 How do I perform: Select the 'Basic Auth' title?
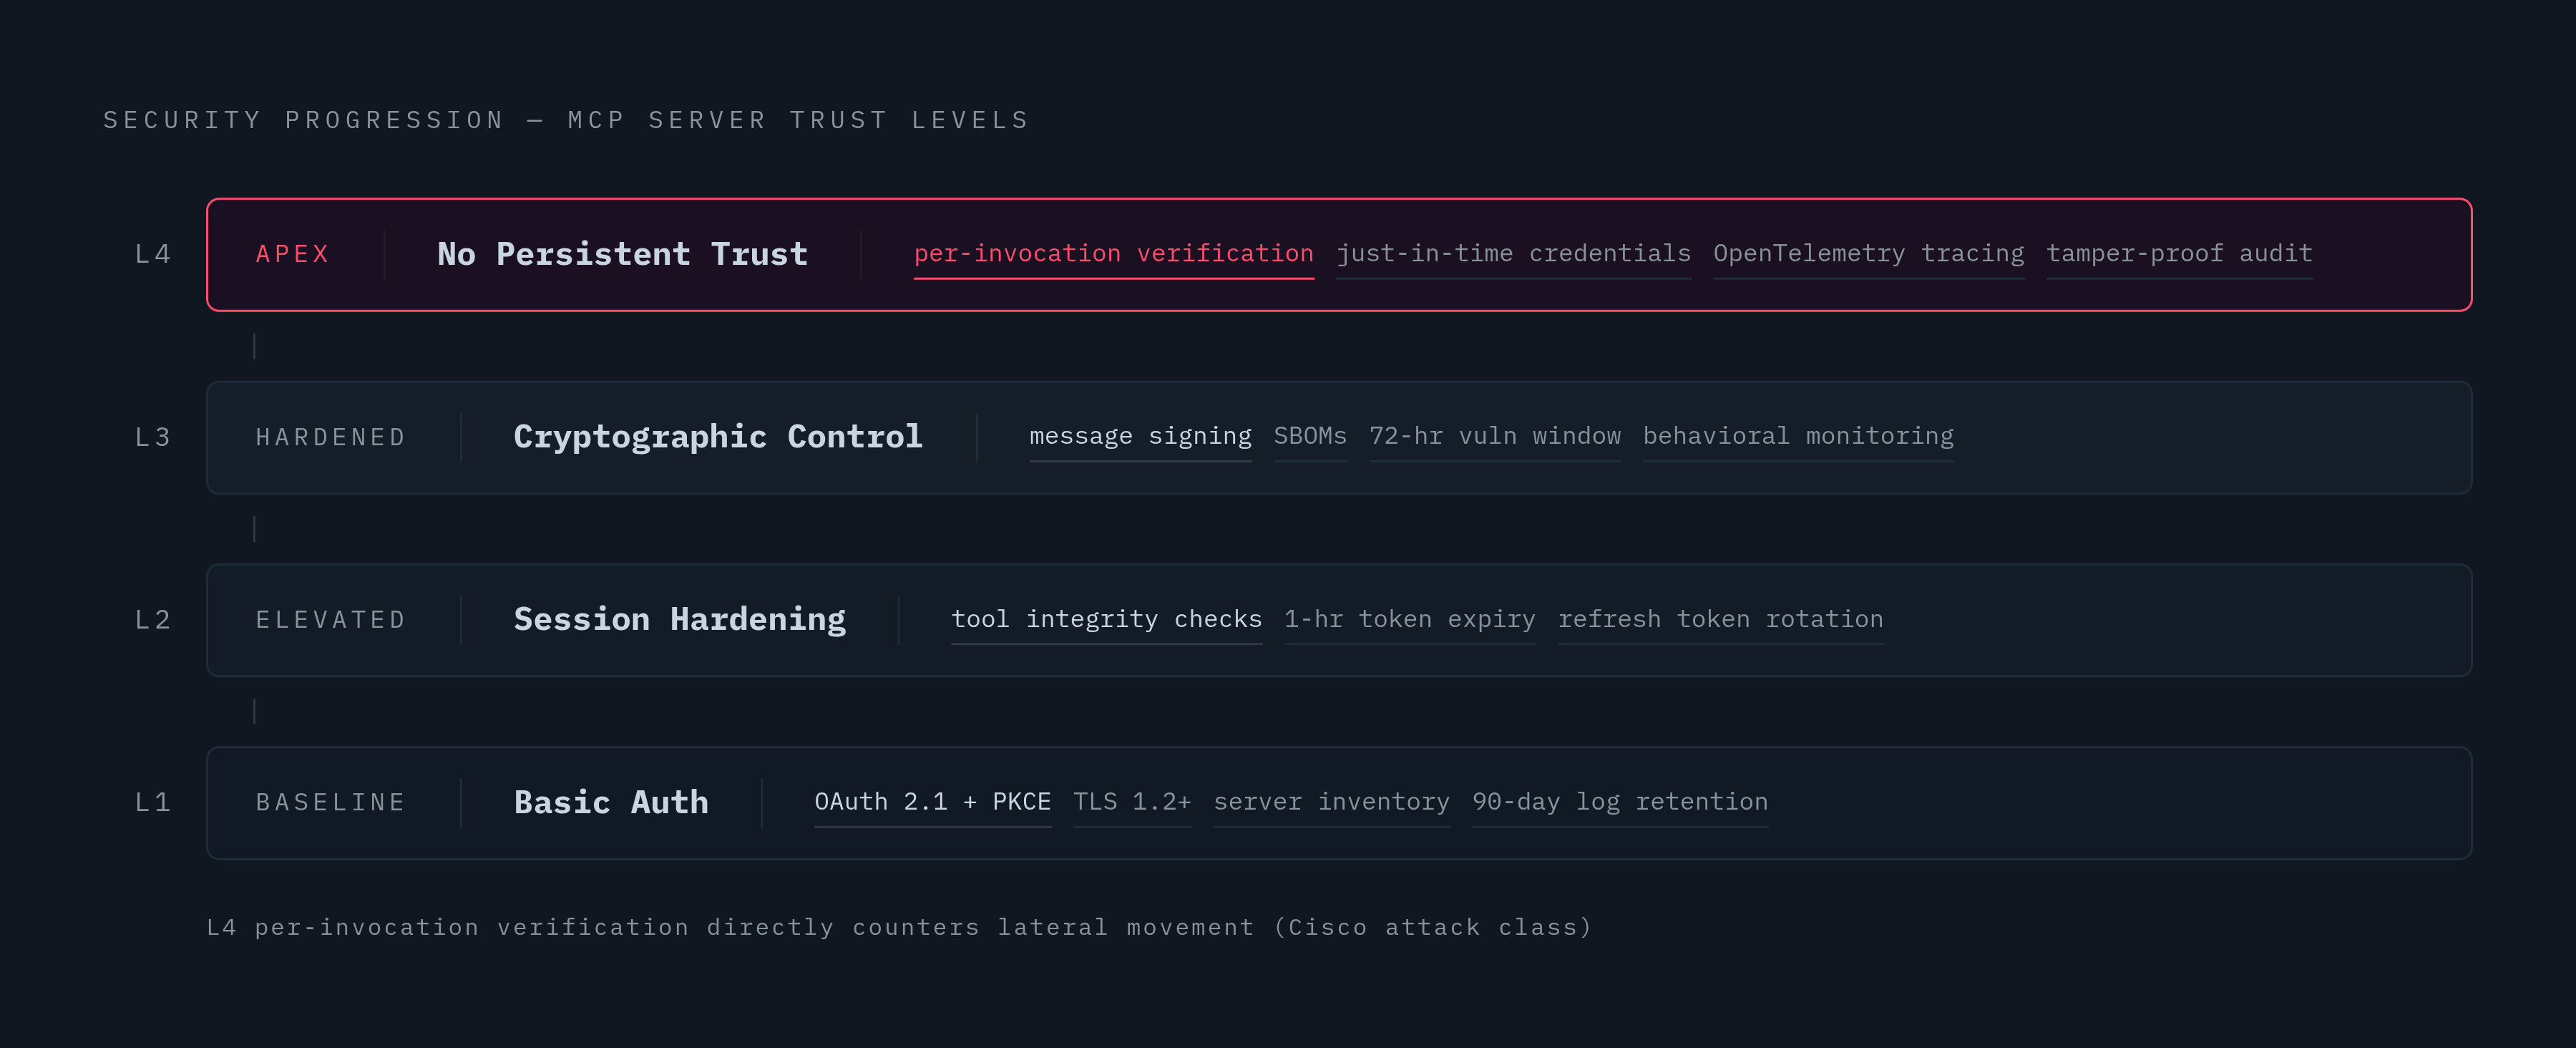click(610, 802)
